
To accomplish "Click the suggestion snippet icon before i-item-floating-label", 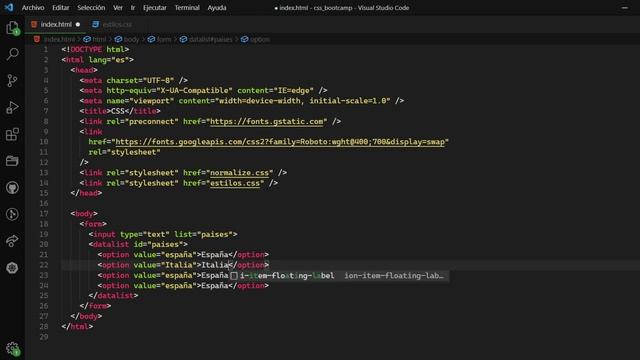I will (x=234, y=276).
